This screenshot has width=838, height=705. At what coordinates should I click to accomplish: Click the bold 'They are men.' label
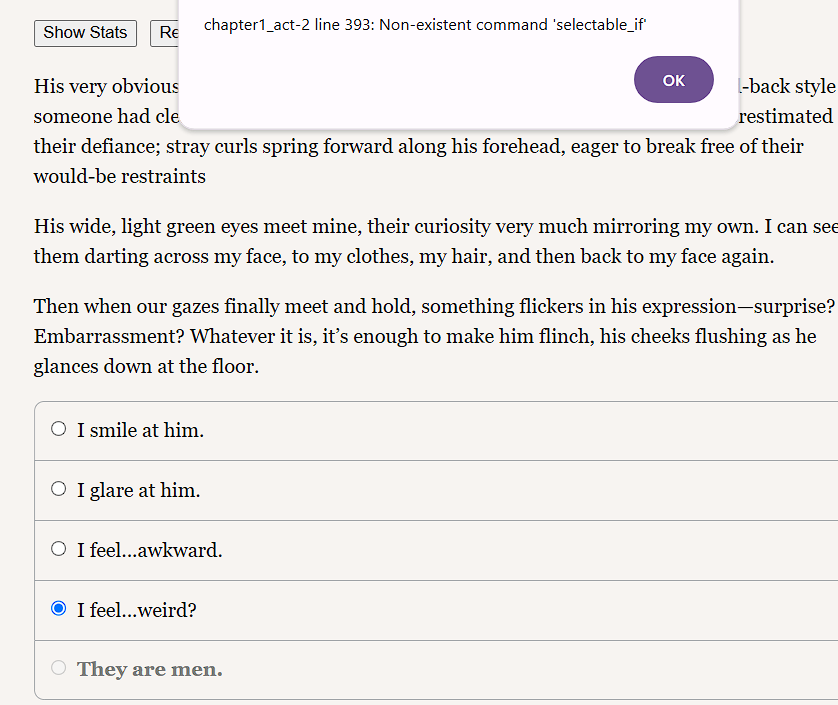click(x=149, y=670)
